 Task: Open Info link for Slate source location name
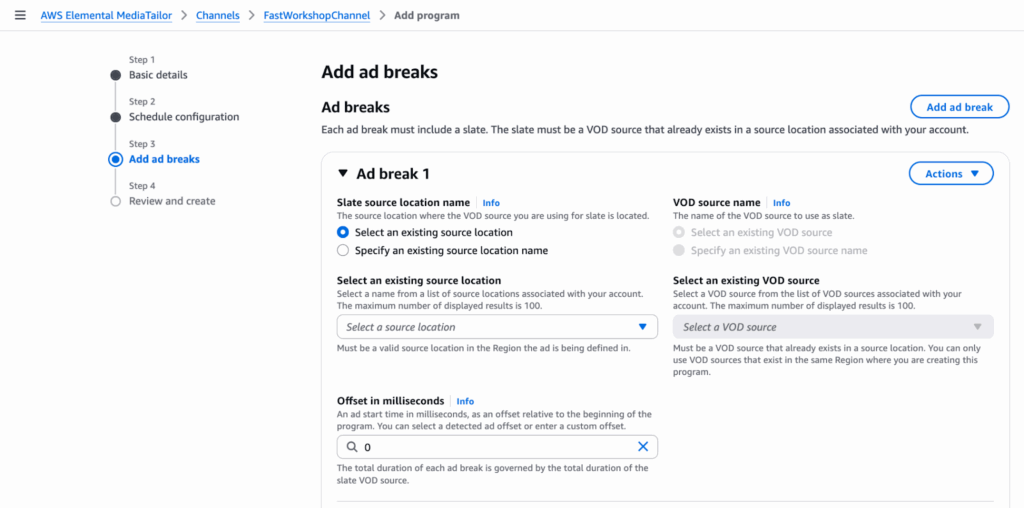click(x=491, y=203)
